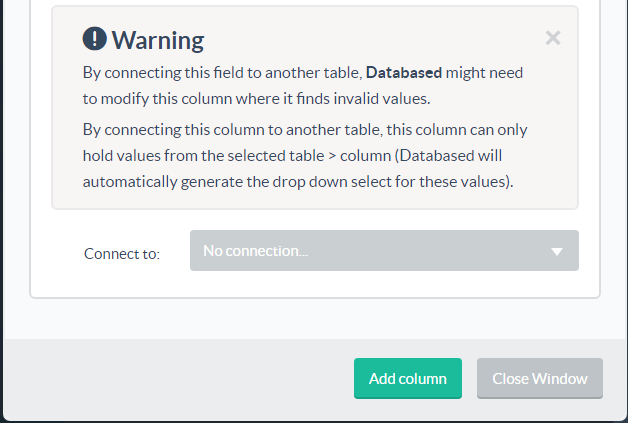Click the bold Databased word

[404, 73]
